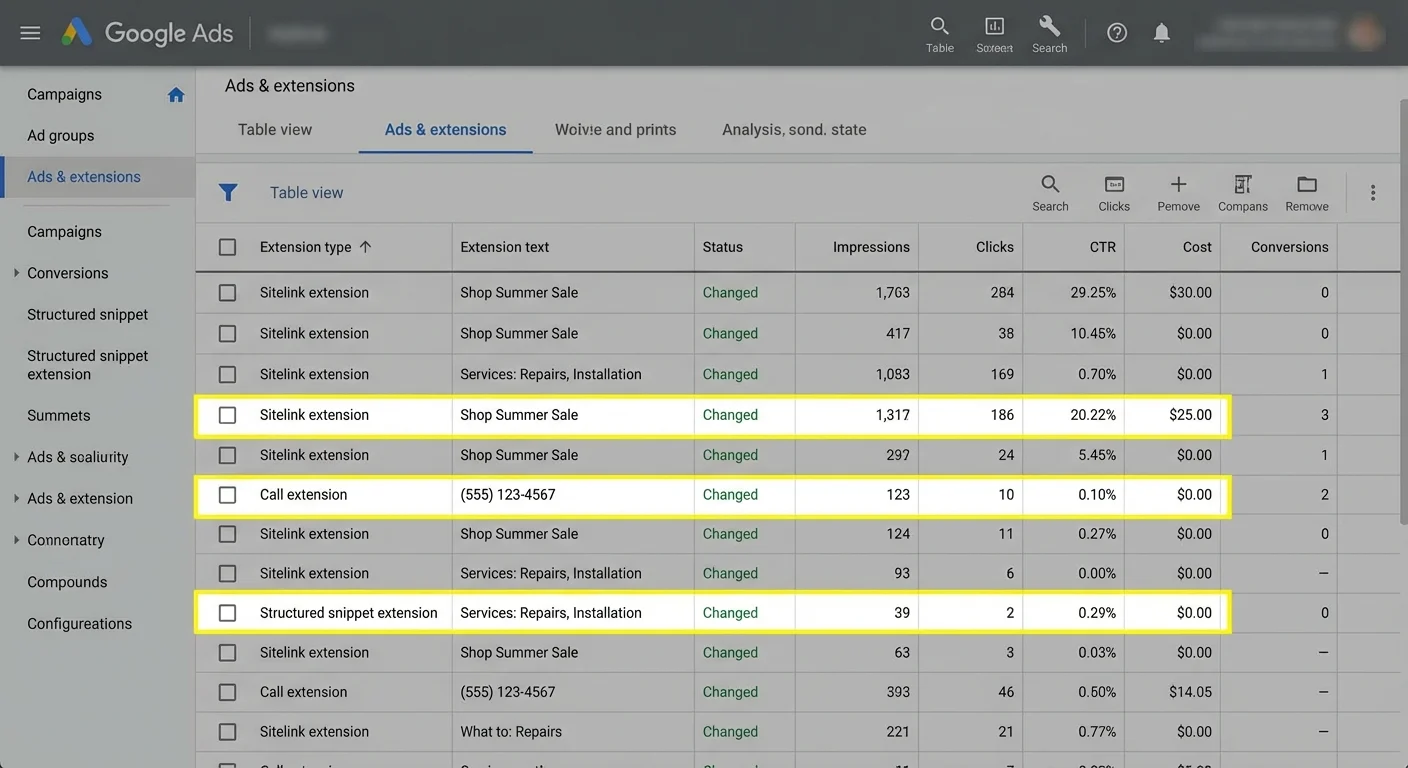The width and height of the screenshot is (1408, 768).
Task: Click the $14.05 cost cell
Action: (x=1190, y=692)
